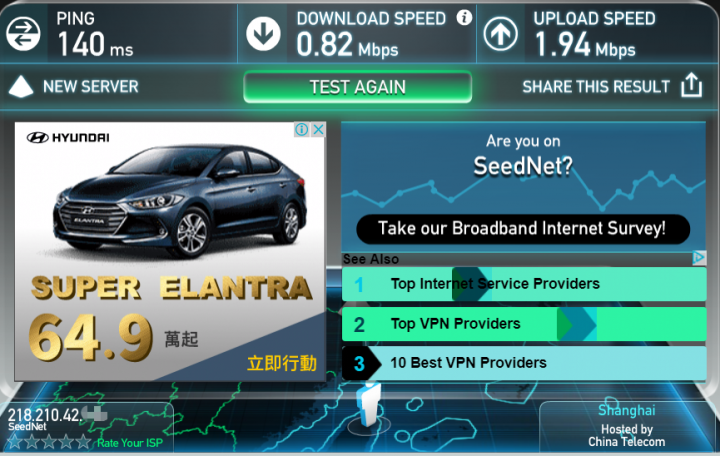The height and width of the screenshot is (456, 720).
Task: Click the Rate Your ISP link
Action: point(130,443)
